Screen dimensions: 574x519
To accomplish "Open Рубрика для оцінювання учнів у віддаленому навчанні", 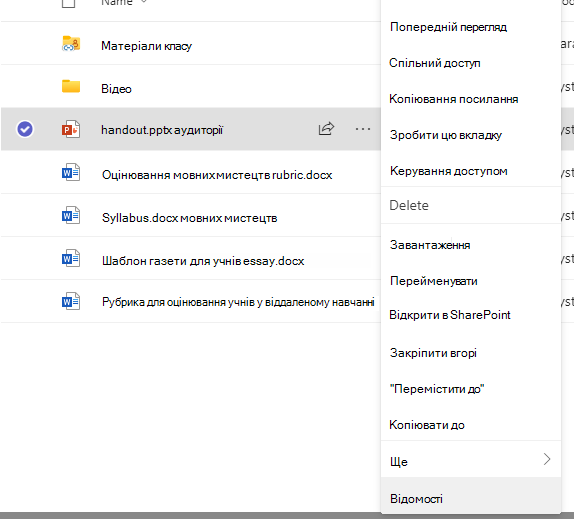I will click(x=238, y=302).
